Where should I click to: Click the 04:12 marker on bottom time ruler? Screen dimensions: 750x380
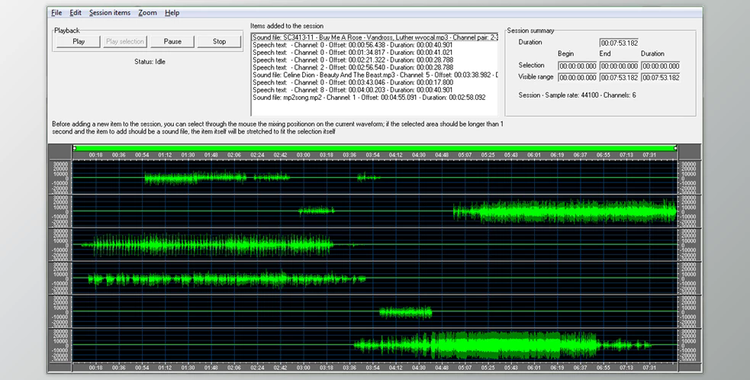tap(396, 368)
